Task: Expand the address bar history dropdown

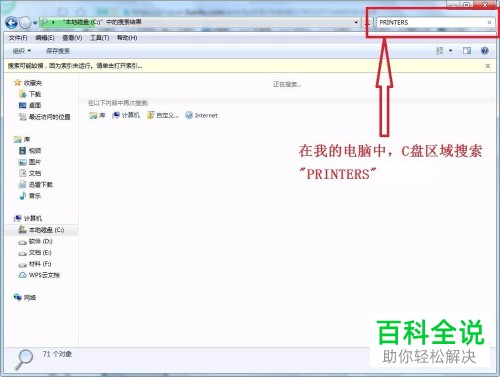Action: pyautogui.click(x=356, y=23)
